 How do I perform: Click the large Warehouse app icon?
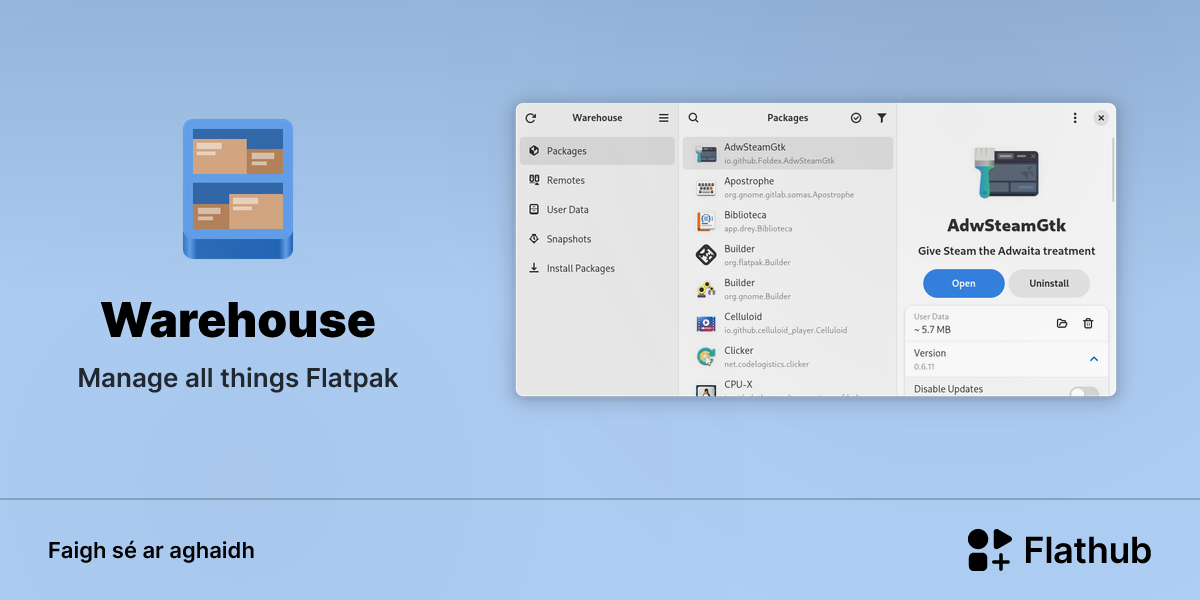[x=238, y=189]
